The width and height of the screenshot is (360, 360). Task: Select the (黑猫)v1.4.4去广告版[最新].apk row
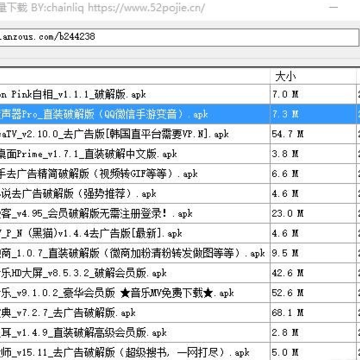point(180,233)
